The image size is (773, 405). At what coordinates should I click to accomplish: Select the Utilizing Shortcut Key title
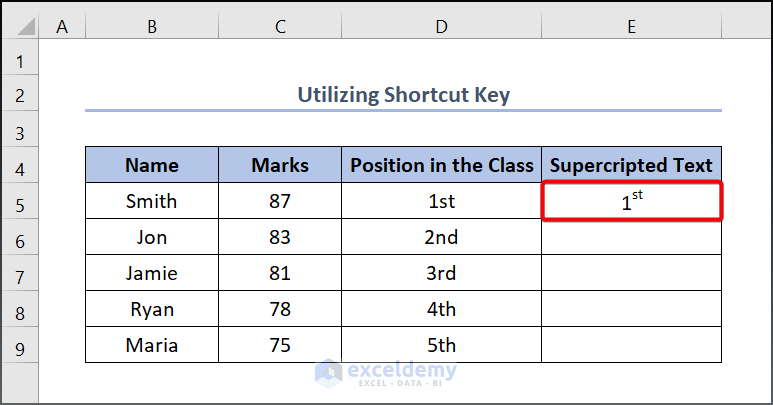(x=403, y=95)
